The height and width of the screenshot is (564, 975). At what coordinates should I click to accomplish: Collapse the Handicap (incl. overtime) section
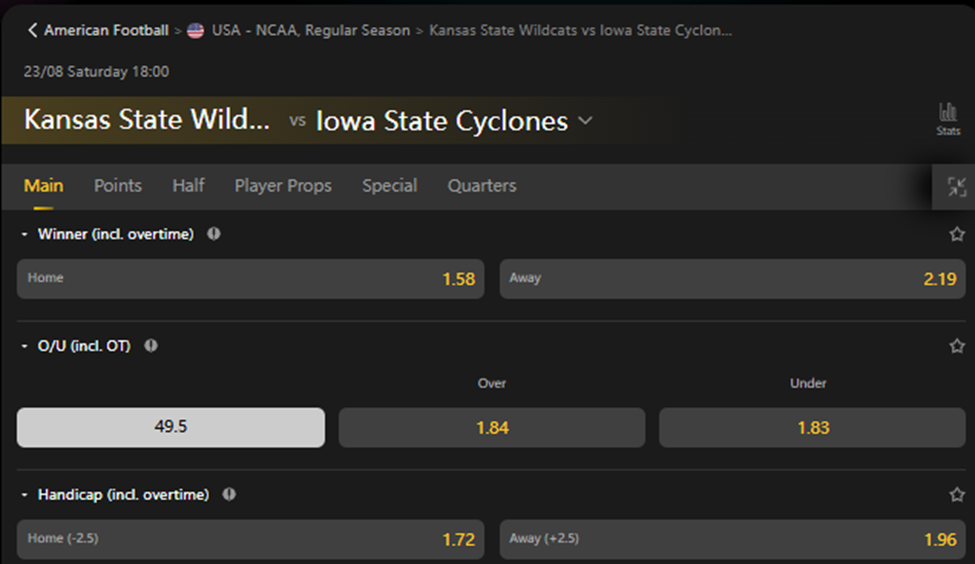tap(25, 494)
